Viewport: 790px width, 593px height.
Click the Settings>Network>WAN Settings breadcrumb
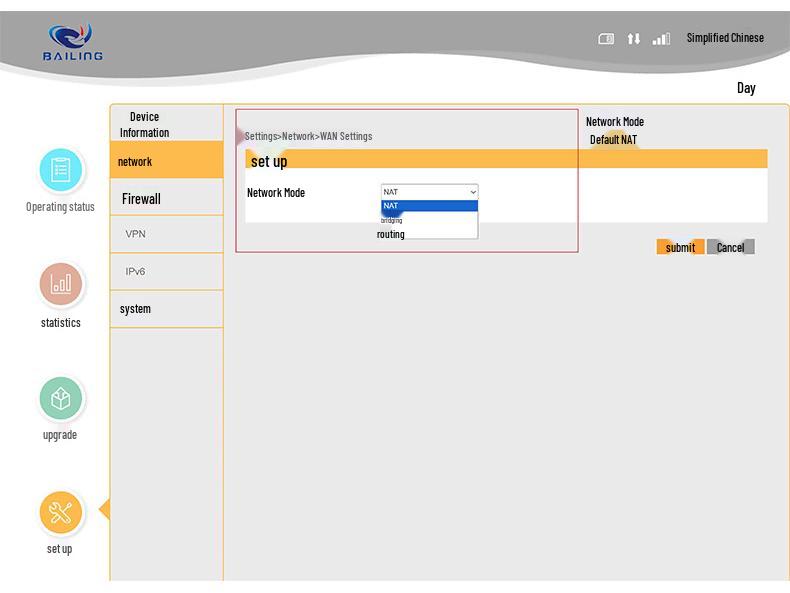(308, 136)
